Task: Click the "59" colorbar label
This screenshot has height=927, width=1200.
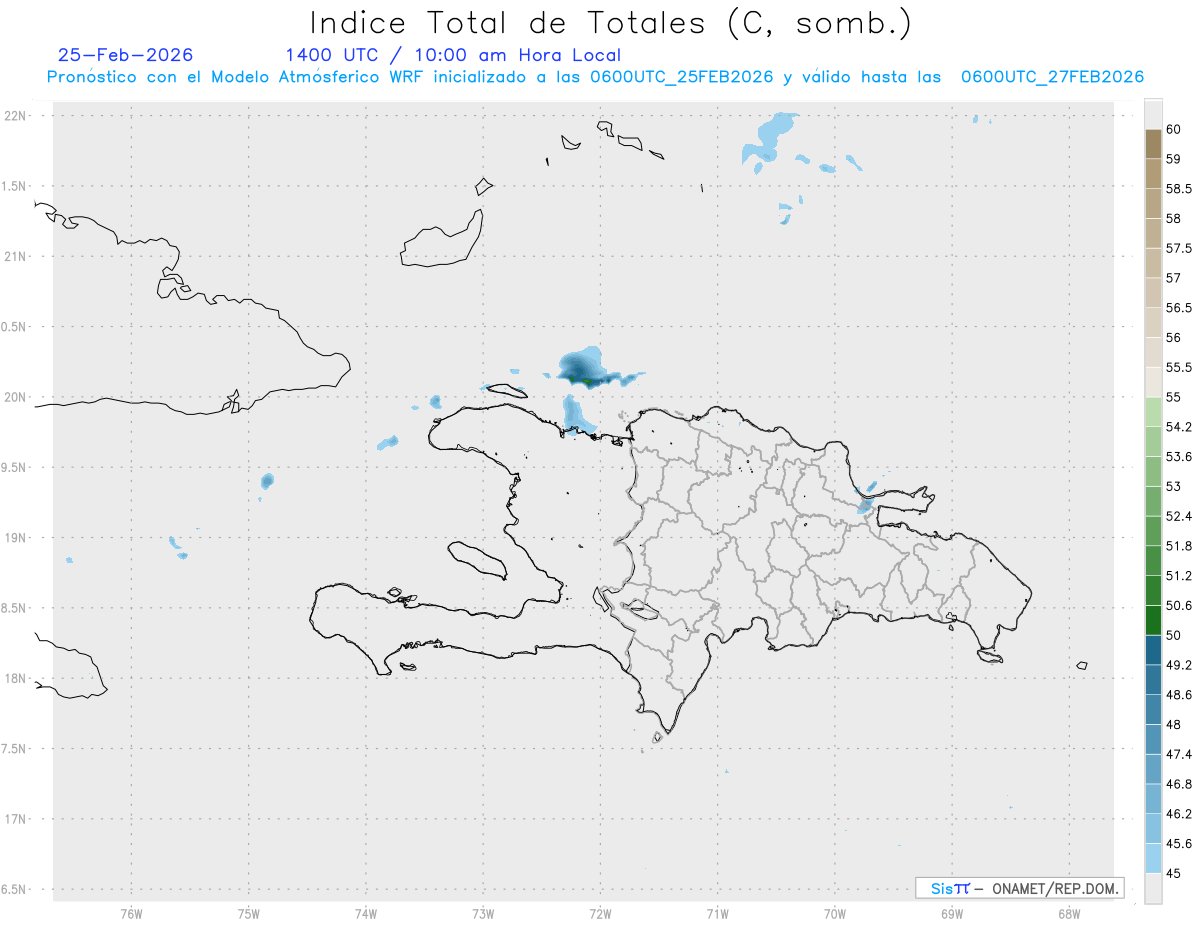Action: pos(1174,159)
